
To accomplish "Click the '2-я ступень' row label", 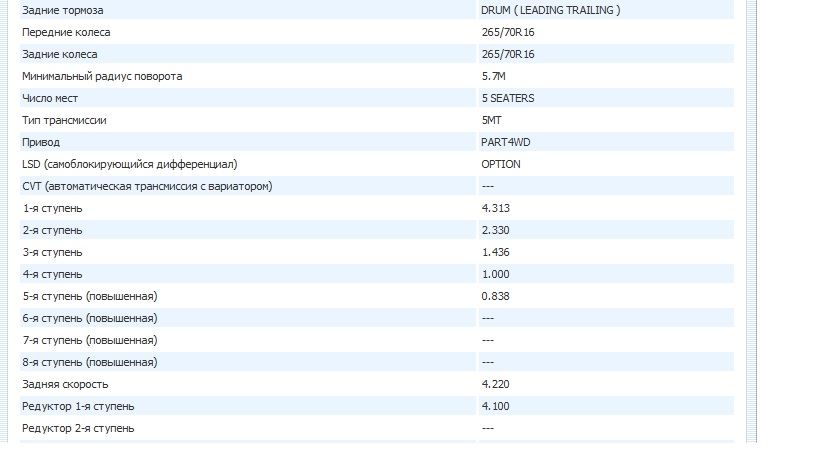I will point(52,230).
